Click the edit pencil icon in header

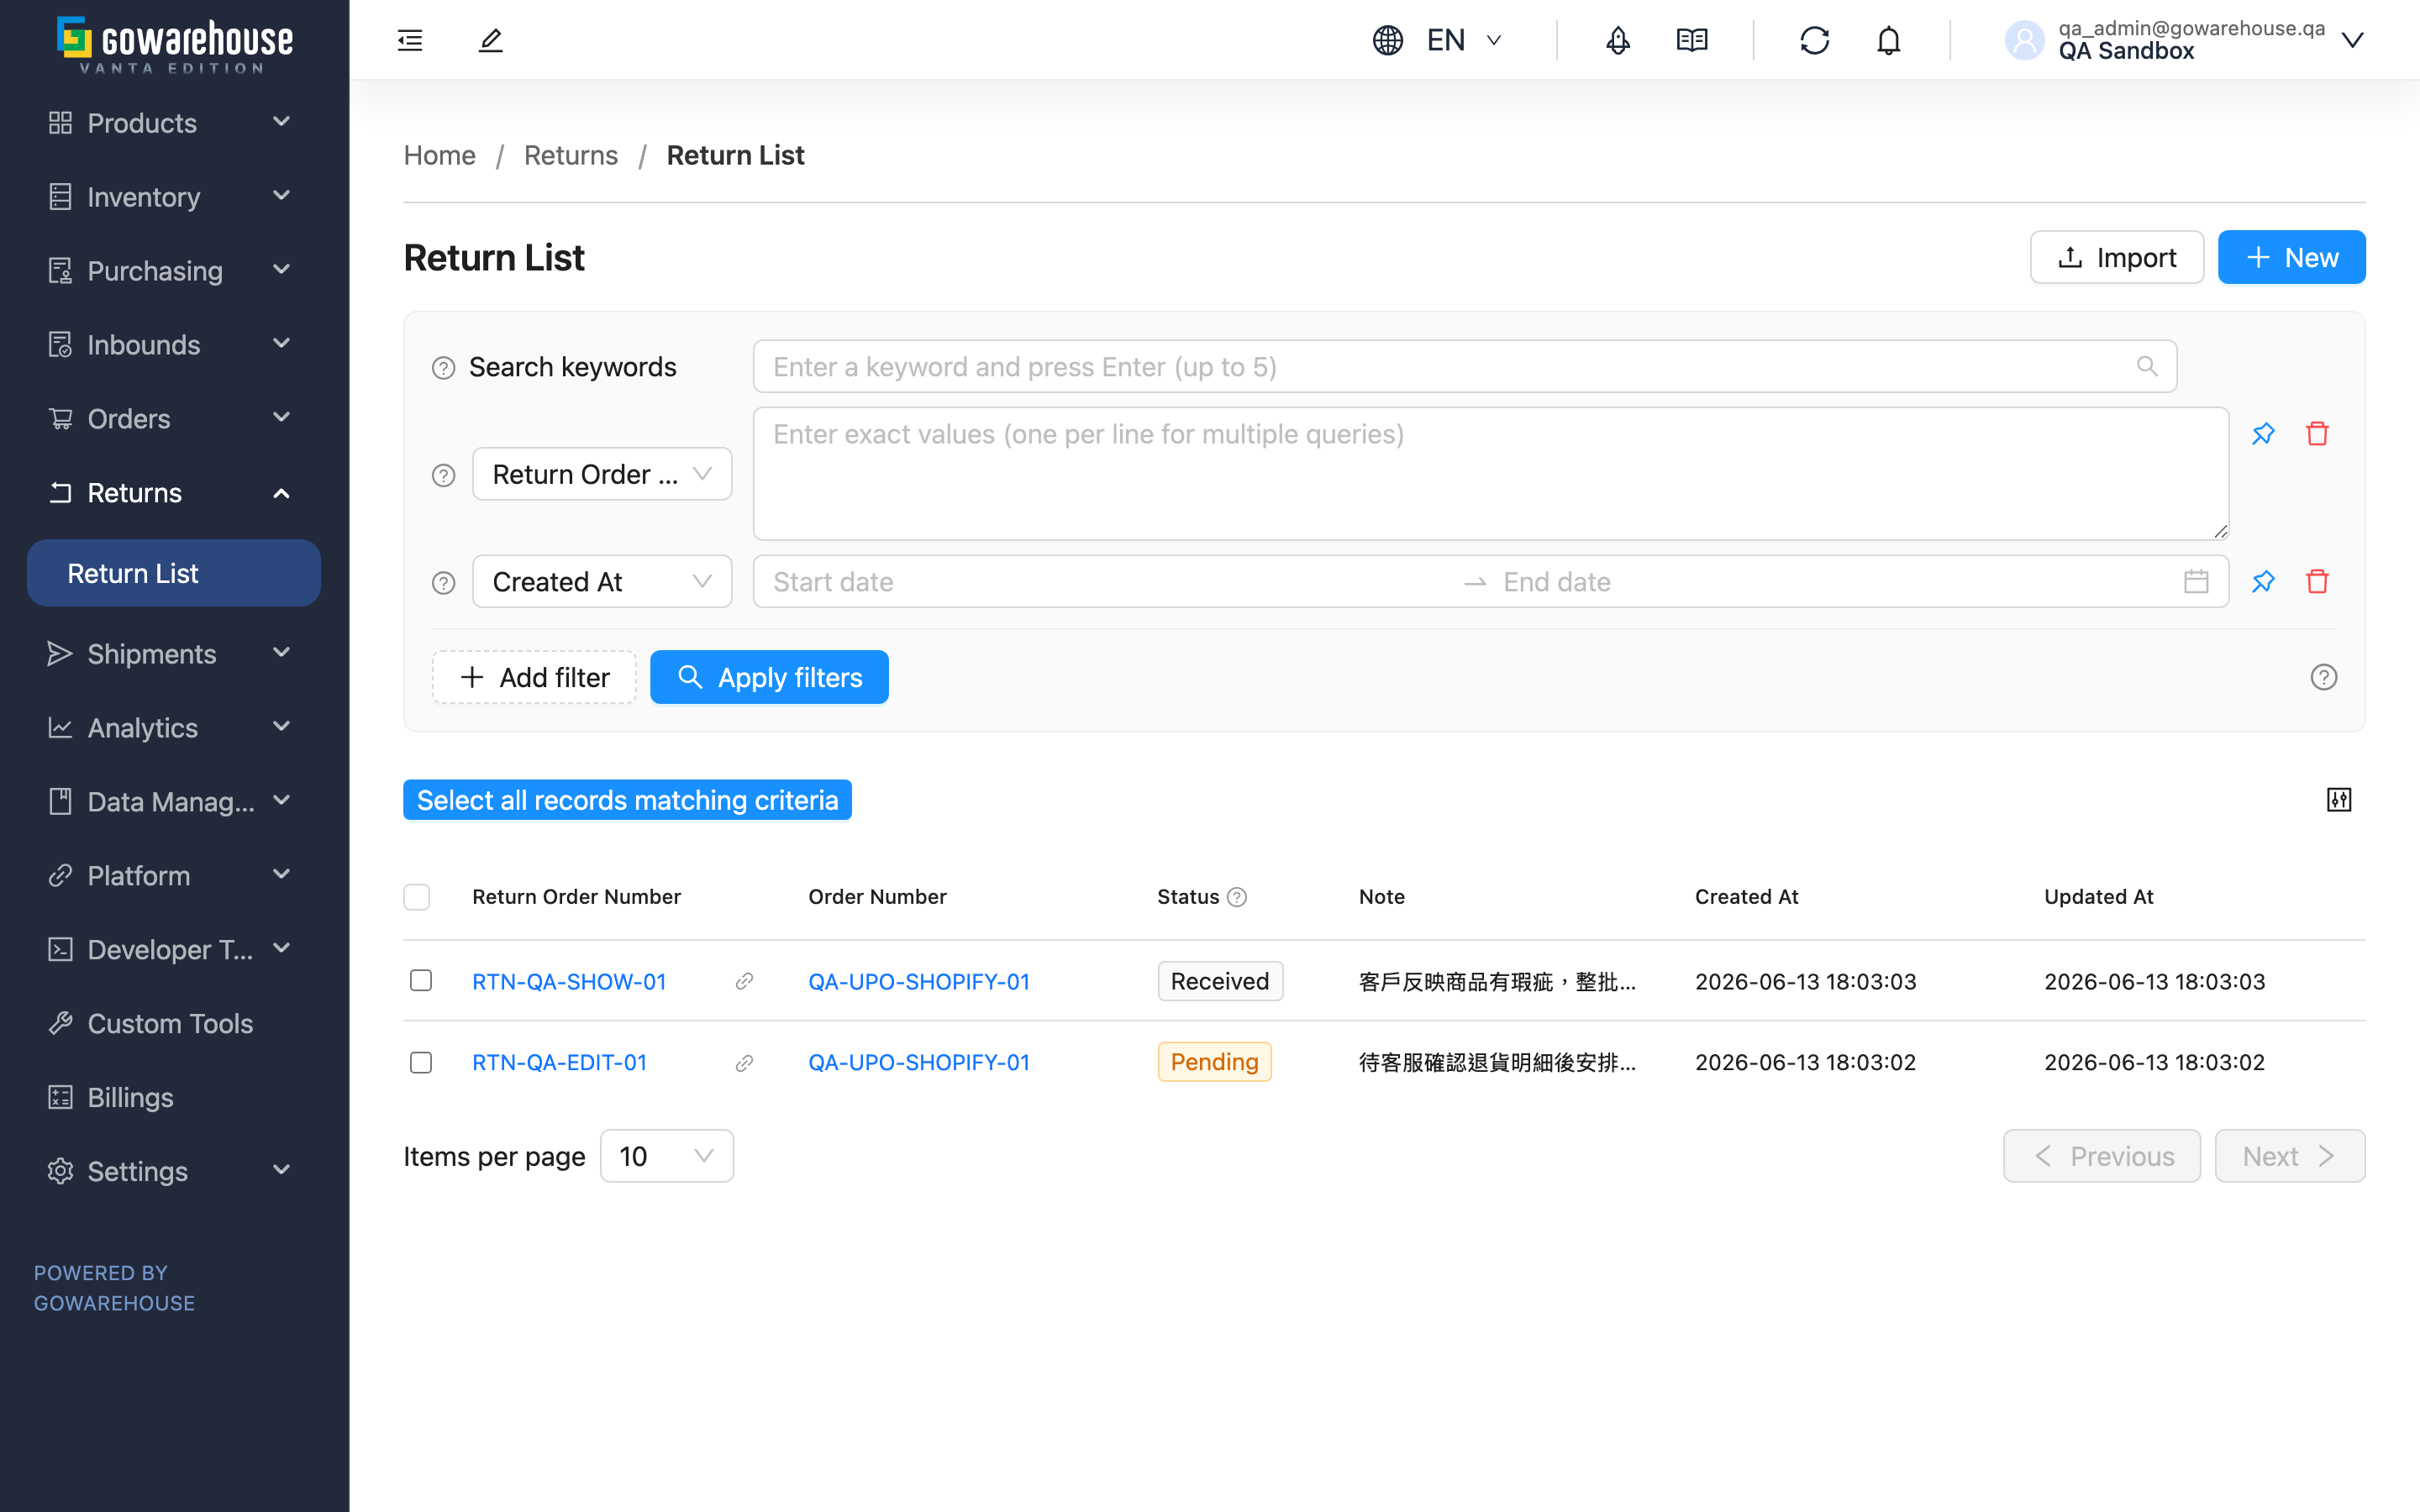point(490,40)
